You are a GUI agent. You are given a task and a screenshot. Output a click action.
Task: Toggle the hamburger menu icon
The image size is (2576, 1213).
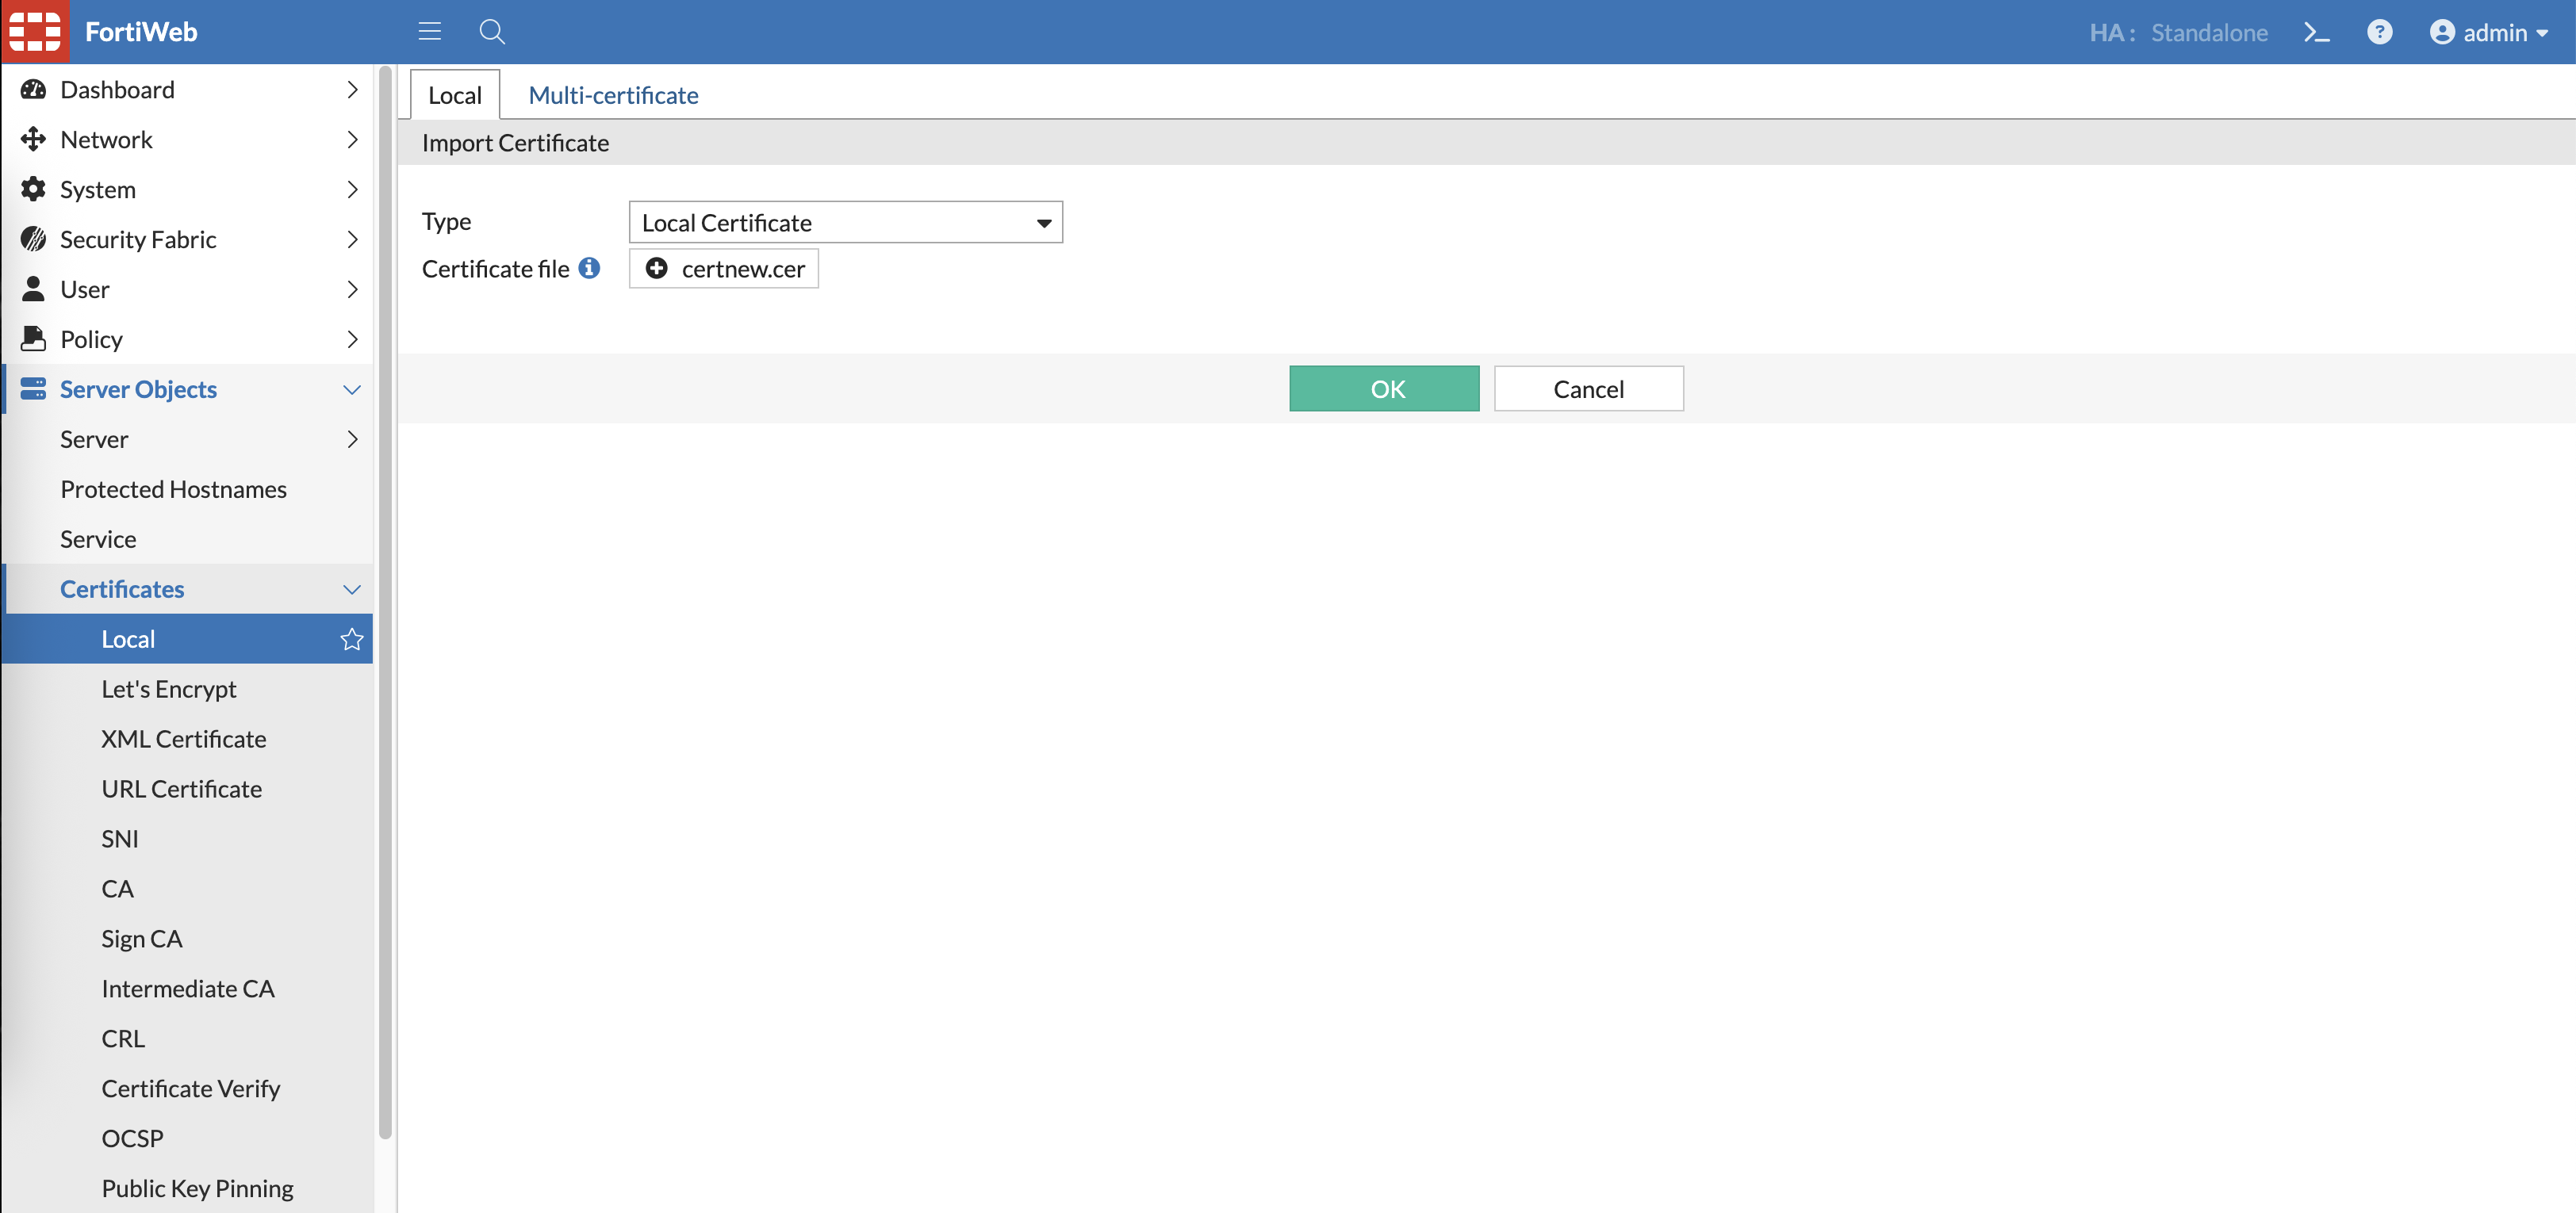[x=430, y=32]
